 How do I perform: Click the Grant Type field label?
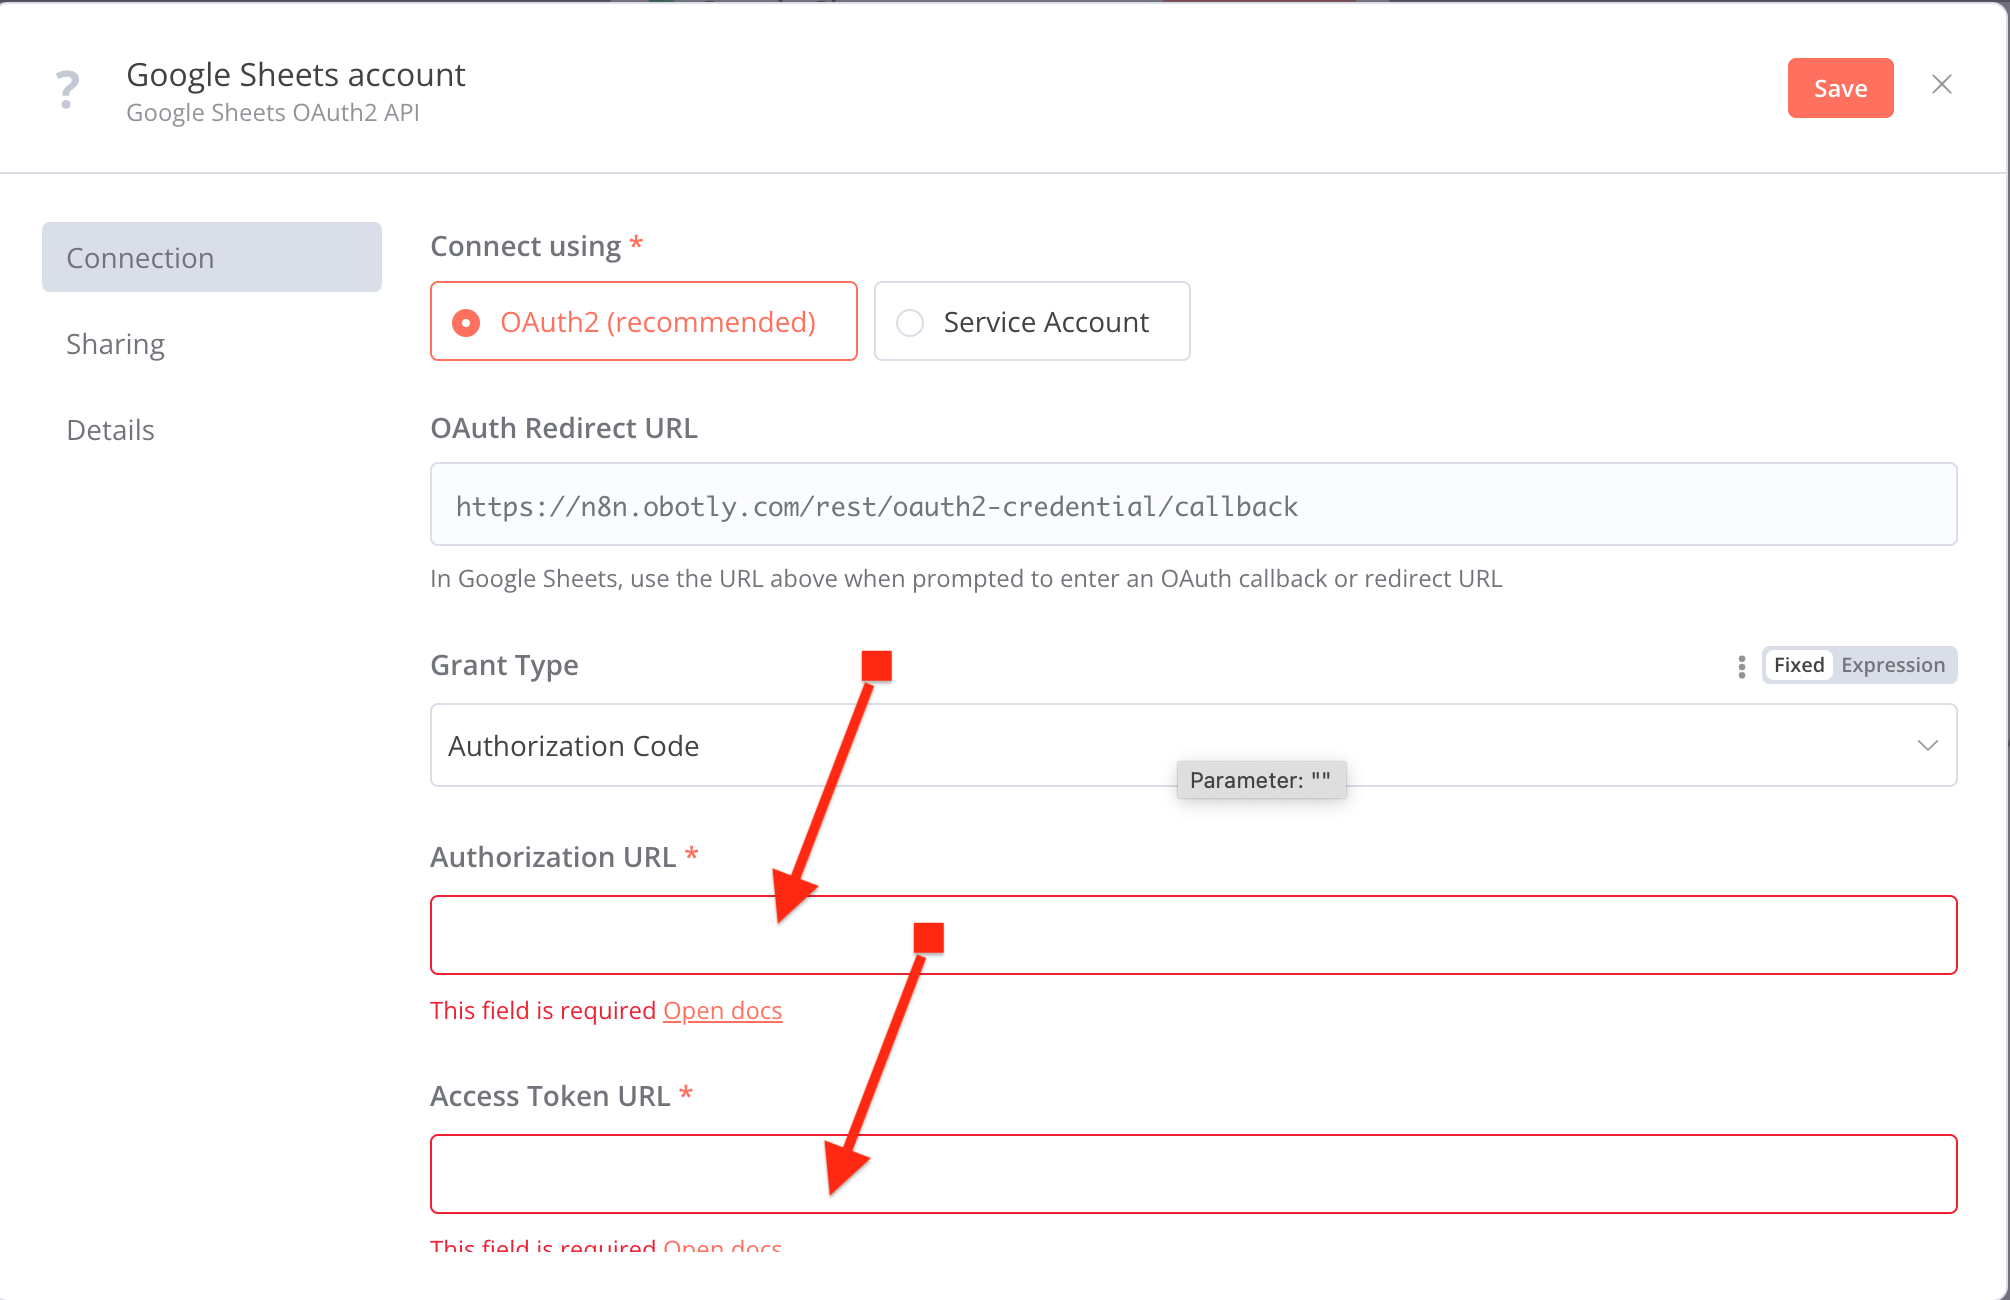504,666
